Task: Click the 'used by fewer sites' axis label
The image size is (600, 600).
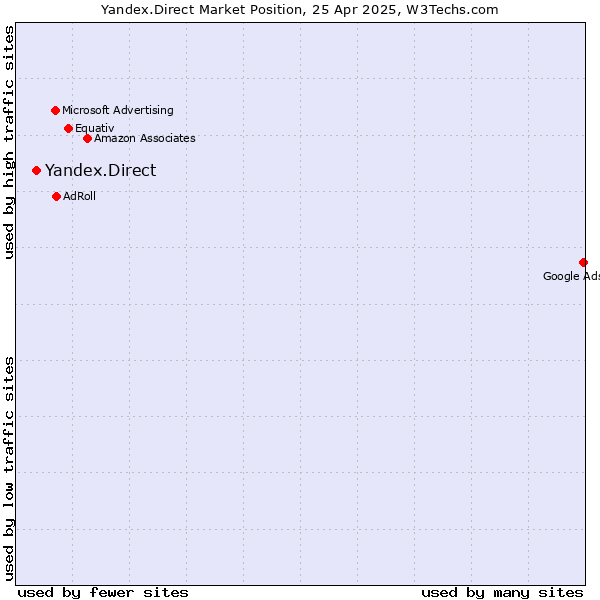Action: pos(103,593)
